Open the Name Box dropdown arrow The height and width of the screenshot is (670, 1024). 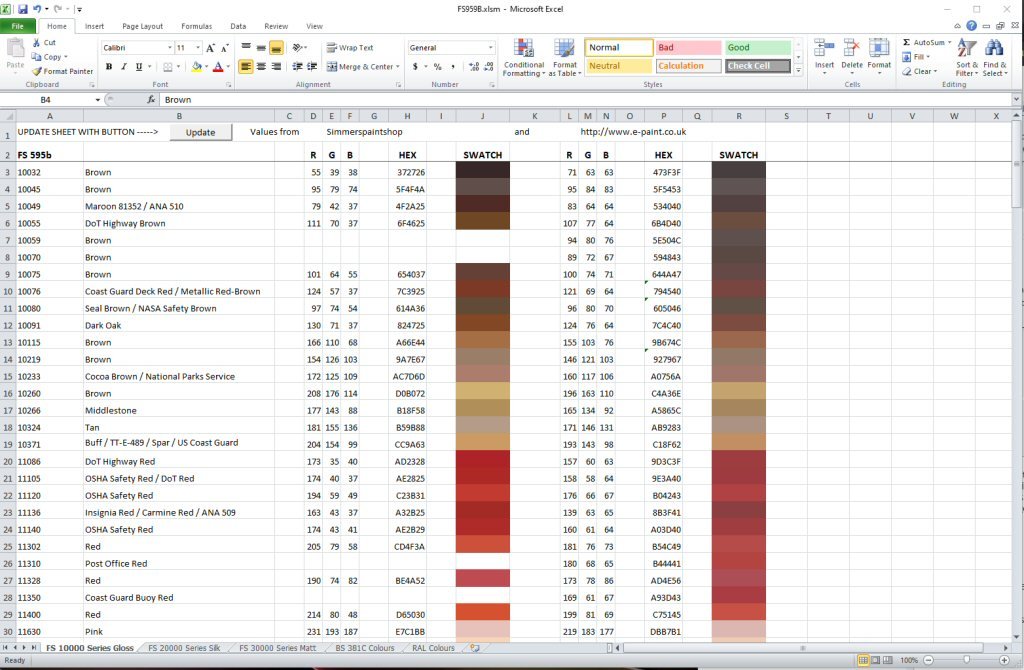97,100
